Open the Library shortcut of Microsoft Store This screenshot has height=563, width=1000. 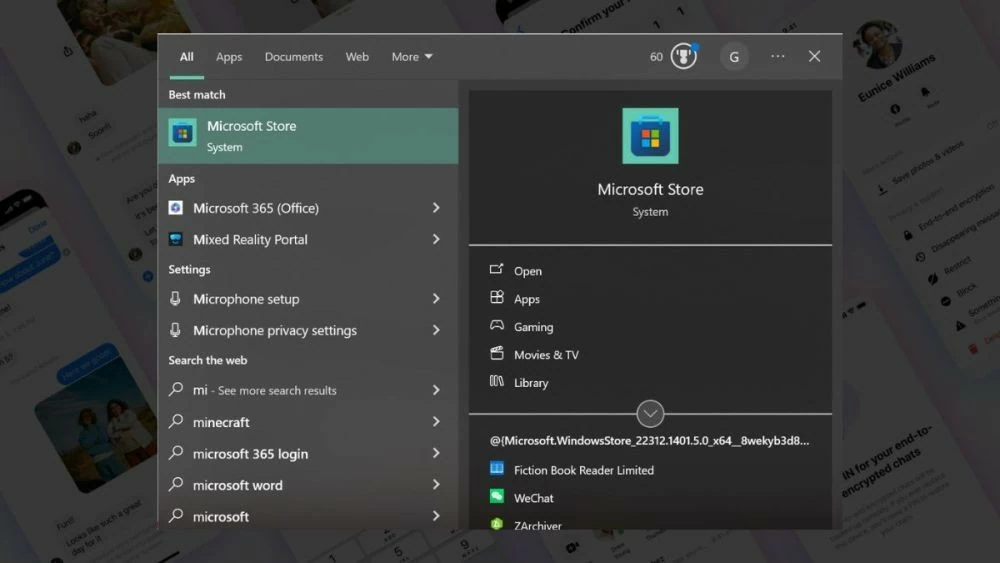click(x=530, y=383)
